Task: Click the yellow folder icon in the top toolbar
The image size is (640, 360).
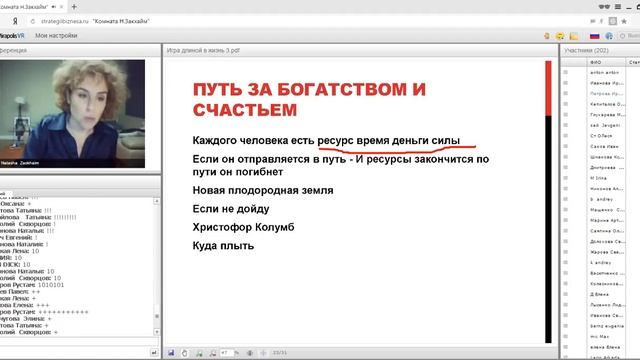Action: [574, 36]
